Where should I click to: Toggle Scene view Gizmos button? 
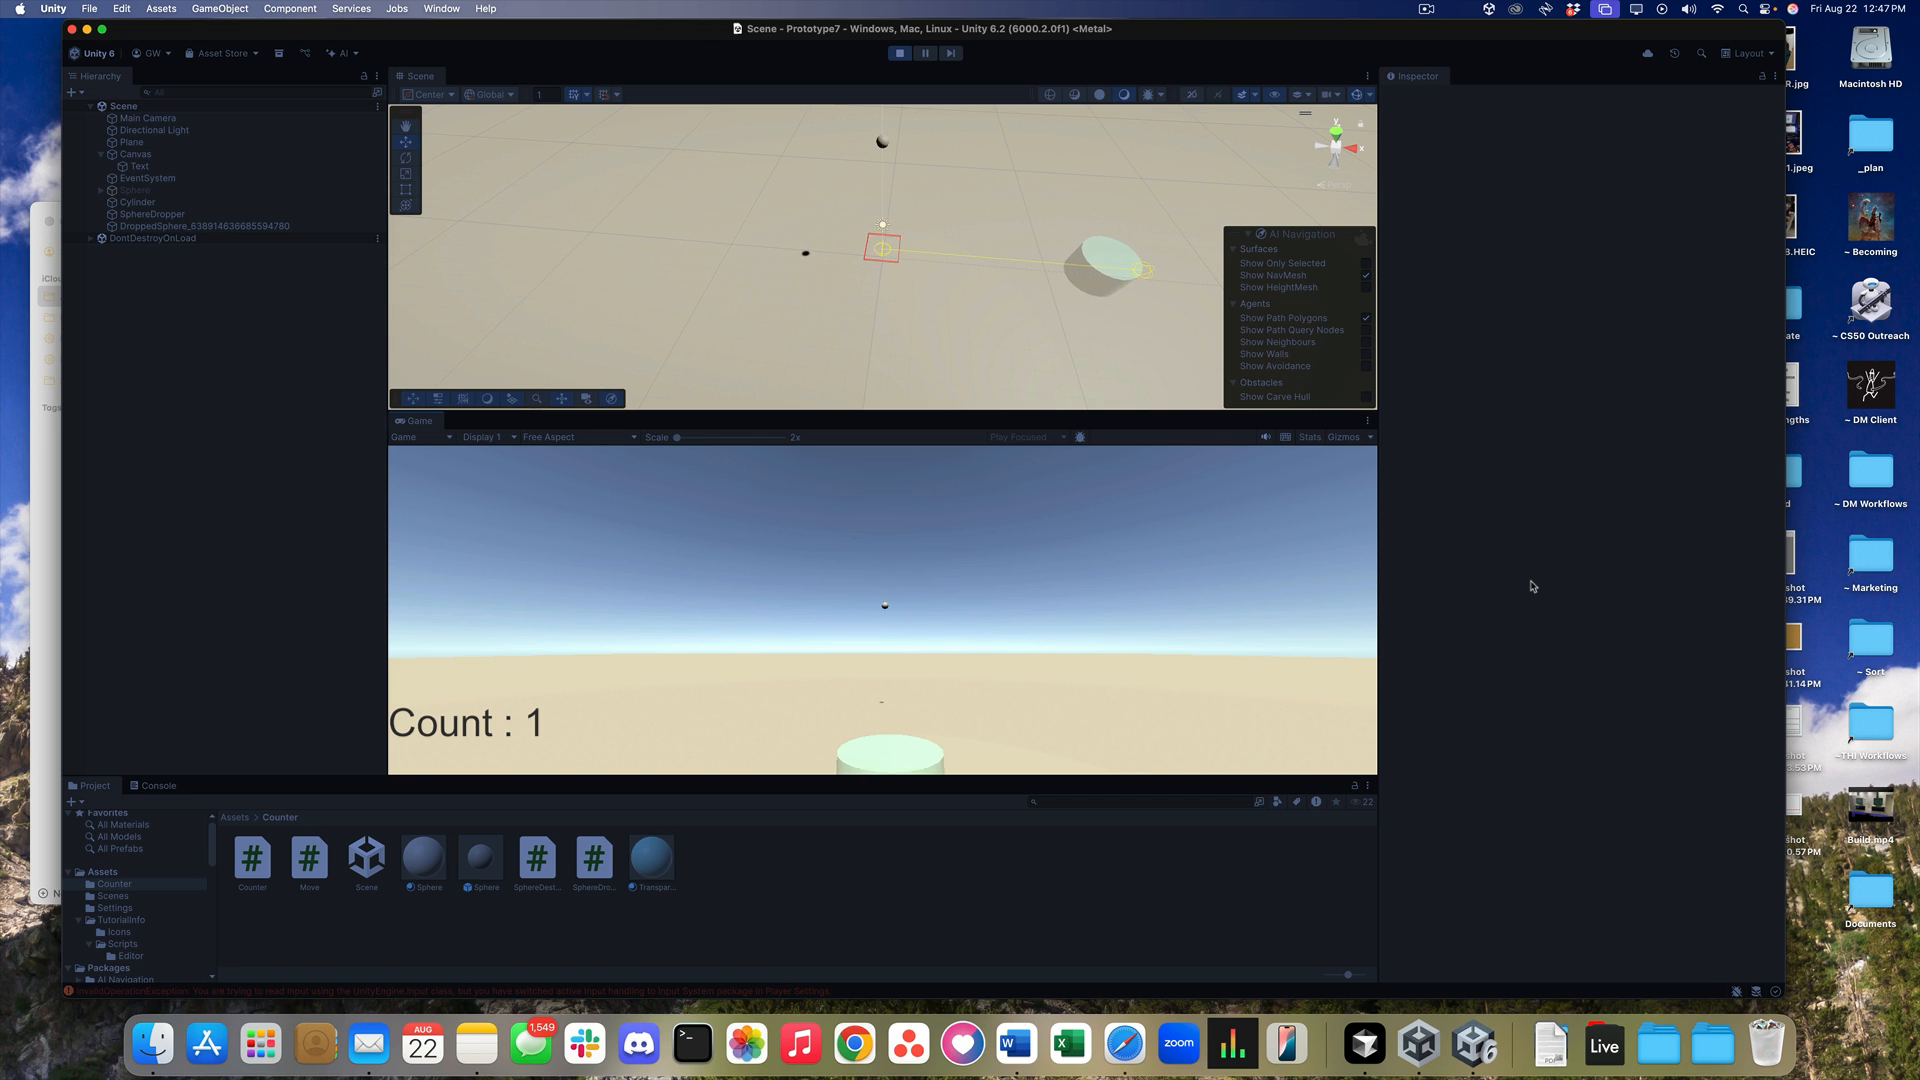pos(1357,94)
